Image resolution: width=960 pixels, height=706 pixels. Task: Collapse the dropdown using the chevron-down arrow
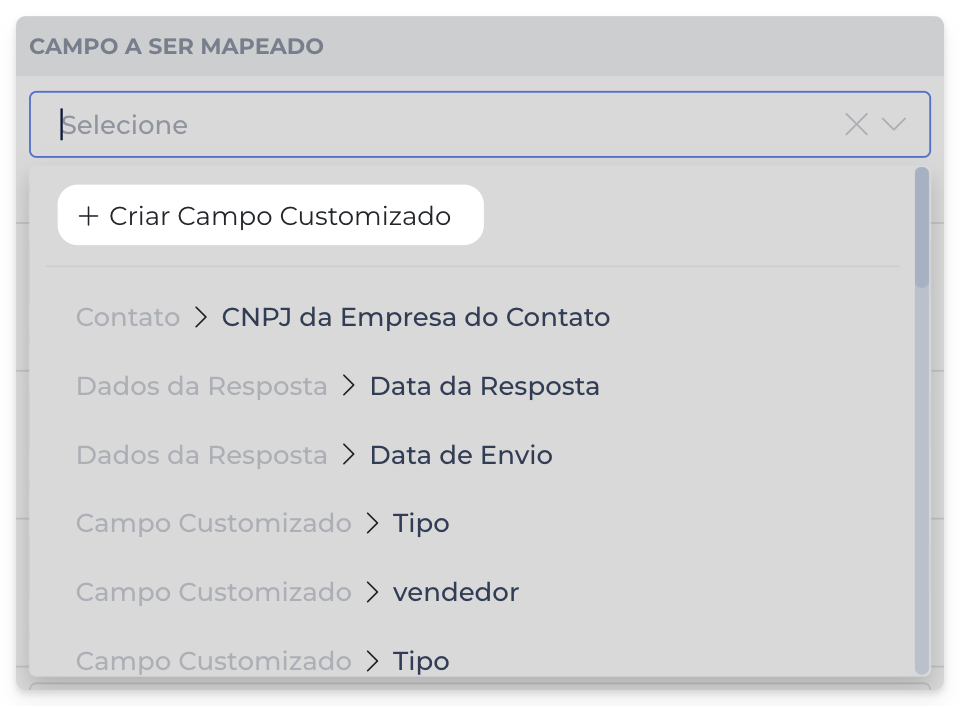click(893, 124)
